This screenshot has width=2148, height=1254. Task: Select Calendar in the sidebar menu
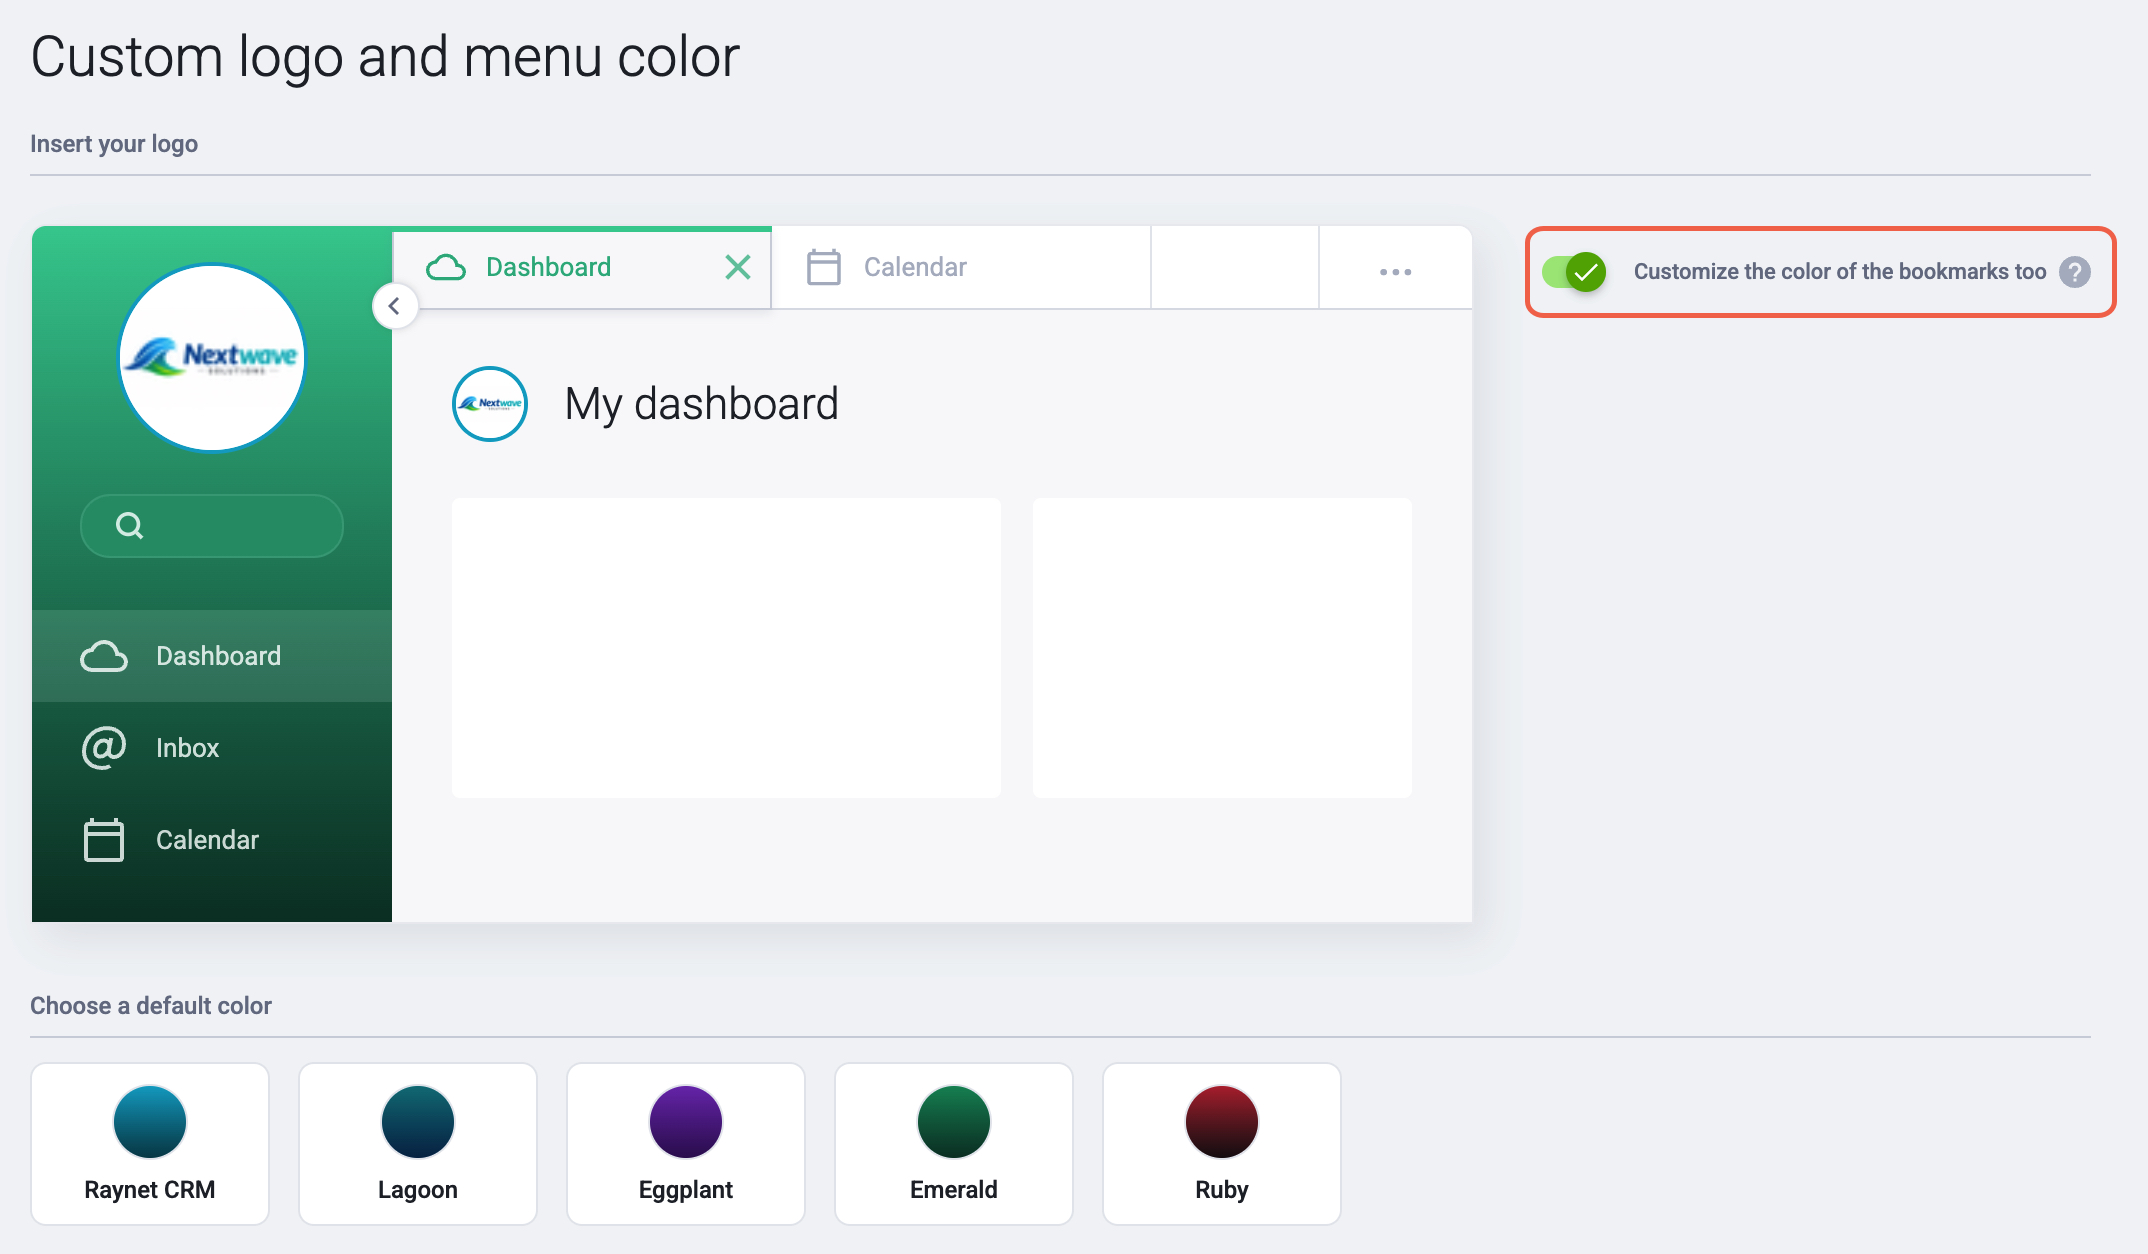[212, 840]
